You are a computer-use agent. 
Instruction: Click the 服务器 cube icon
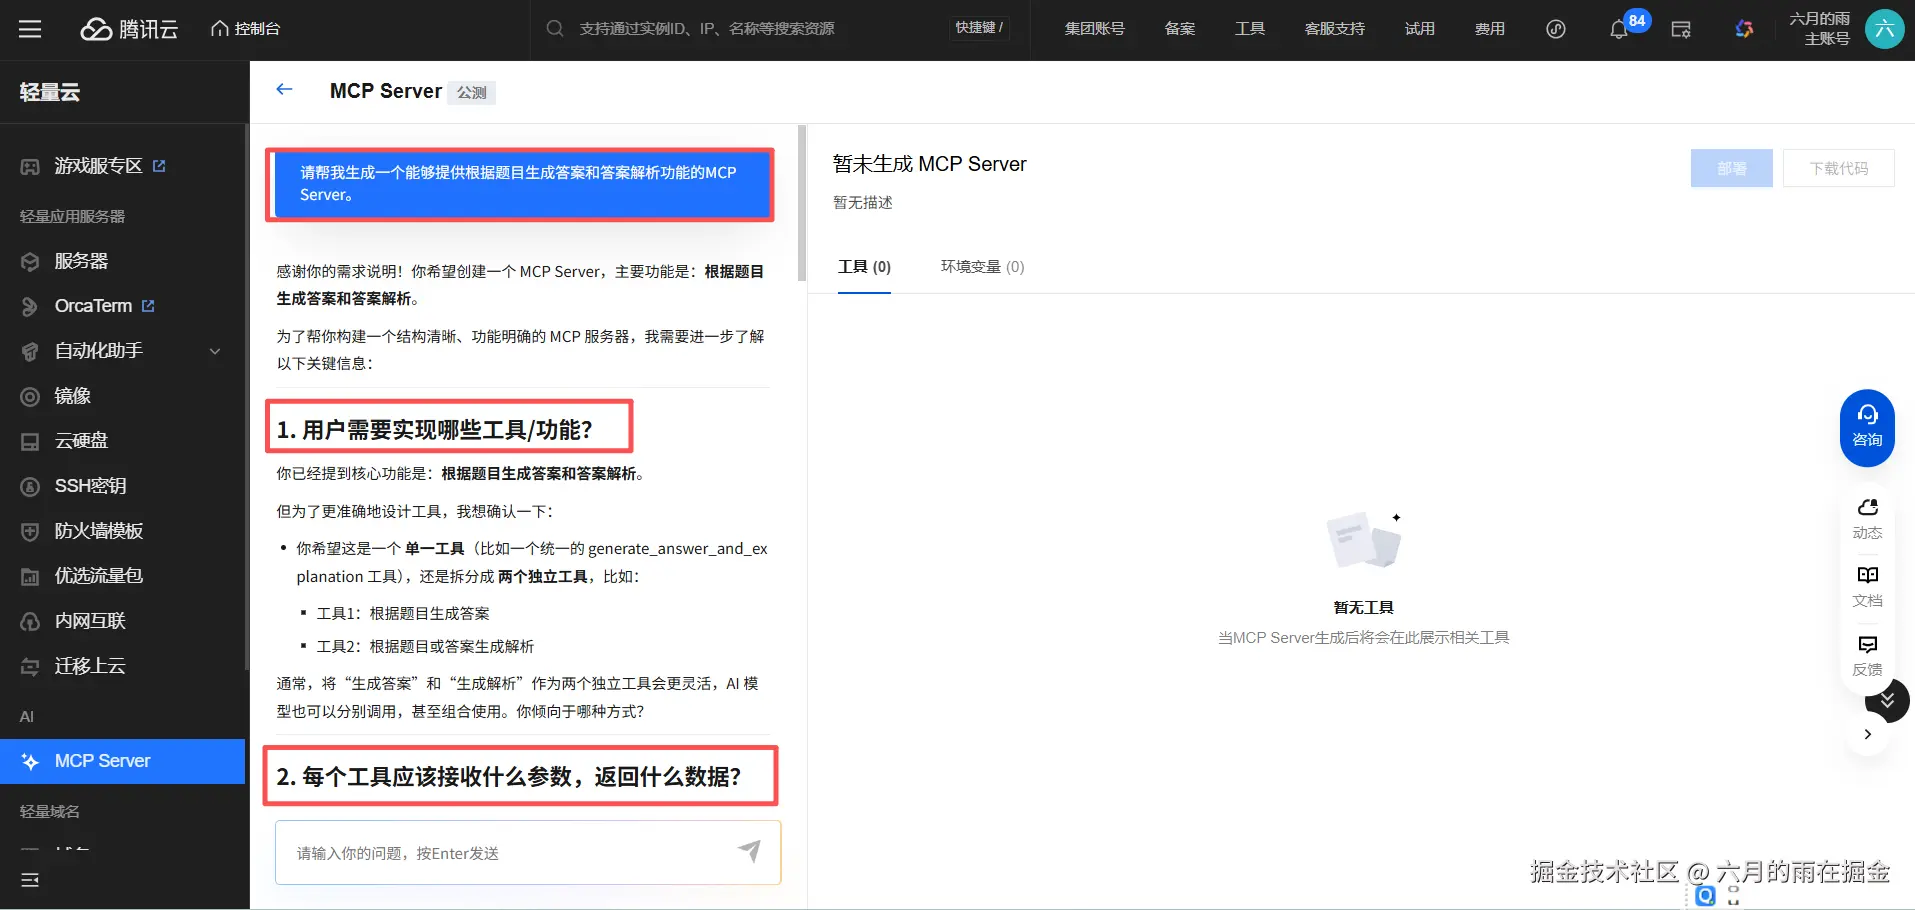(30, 262)
